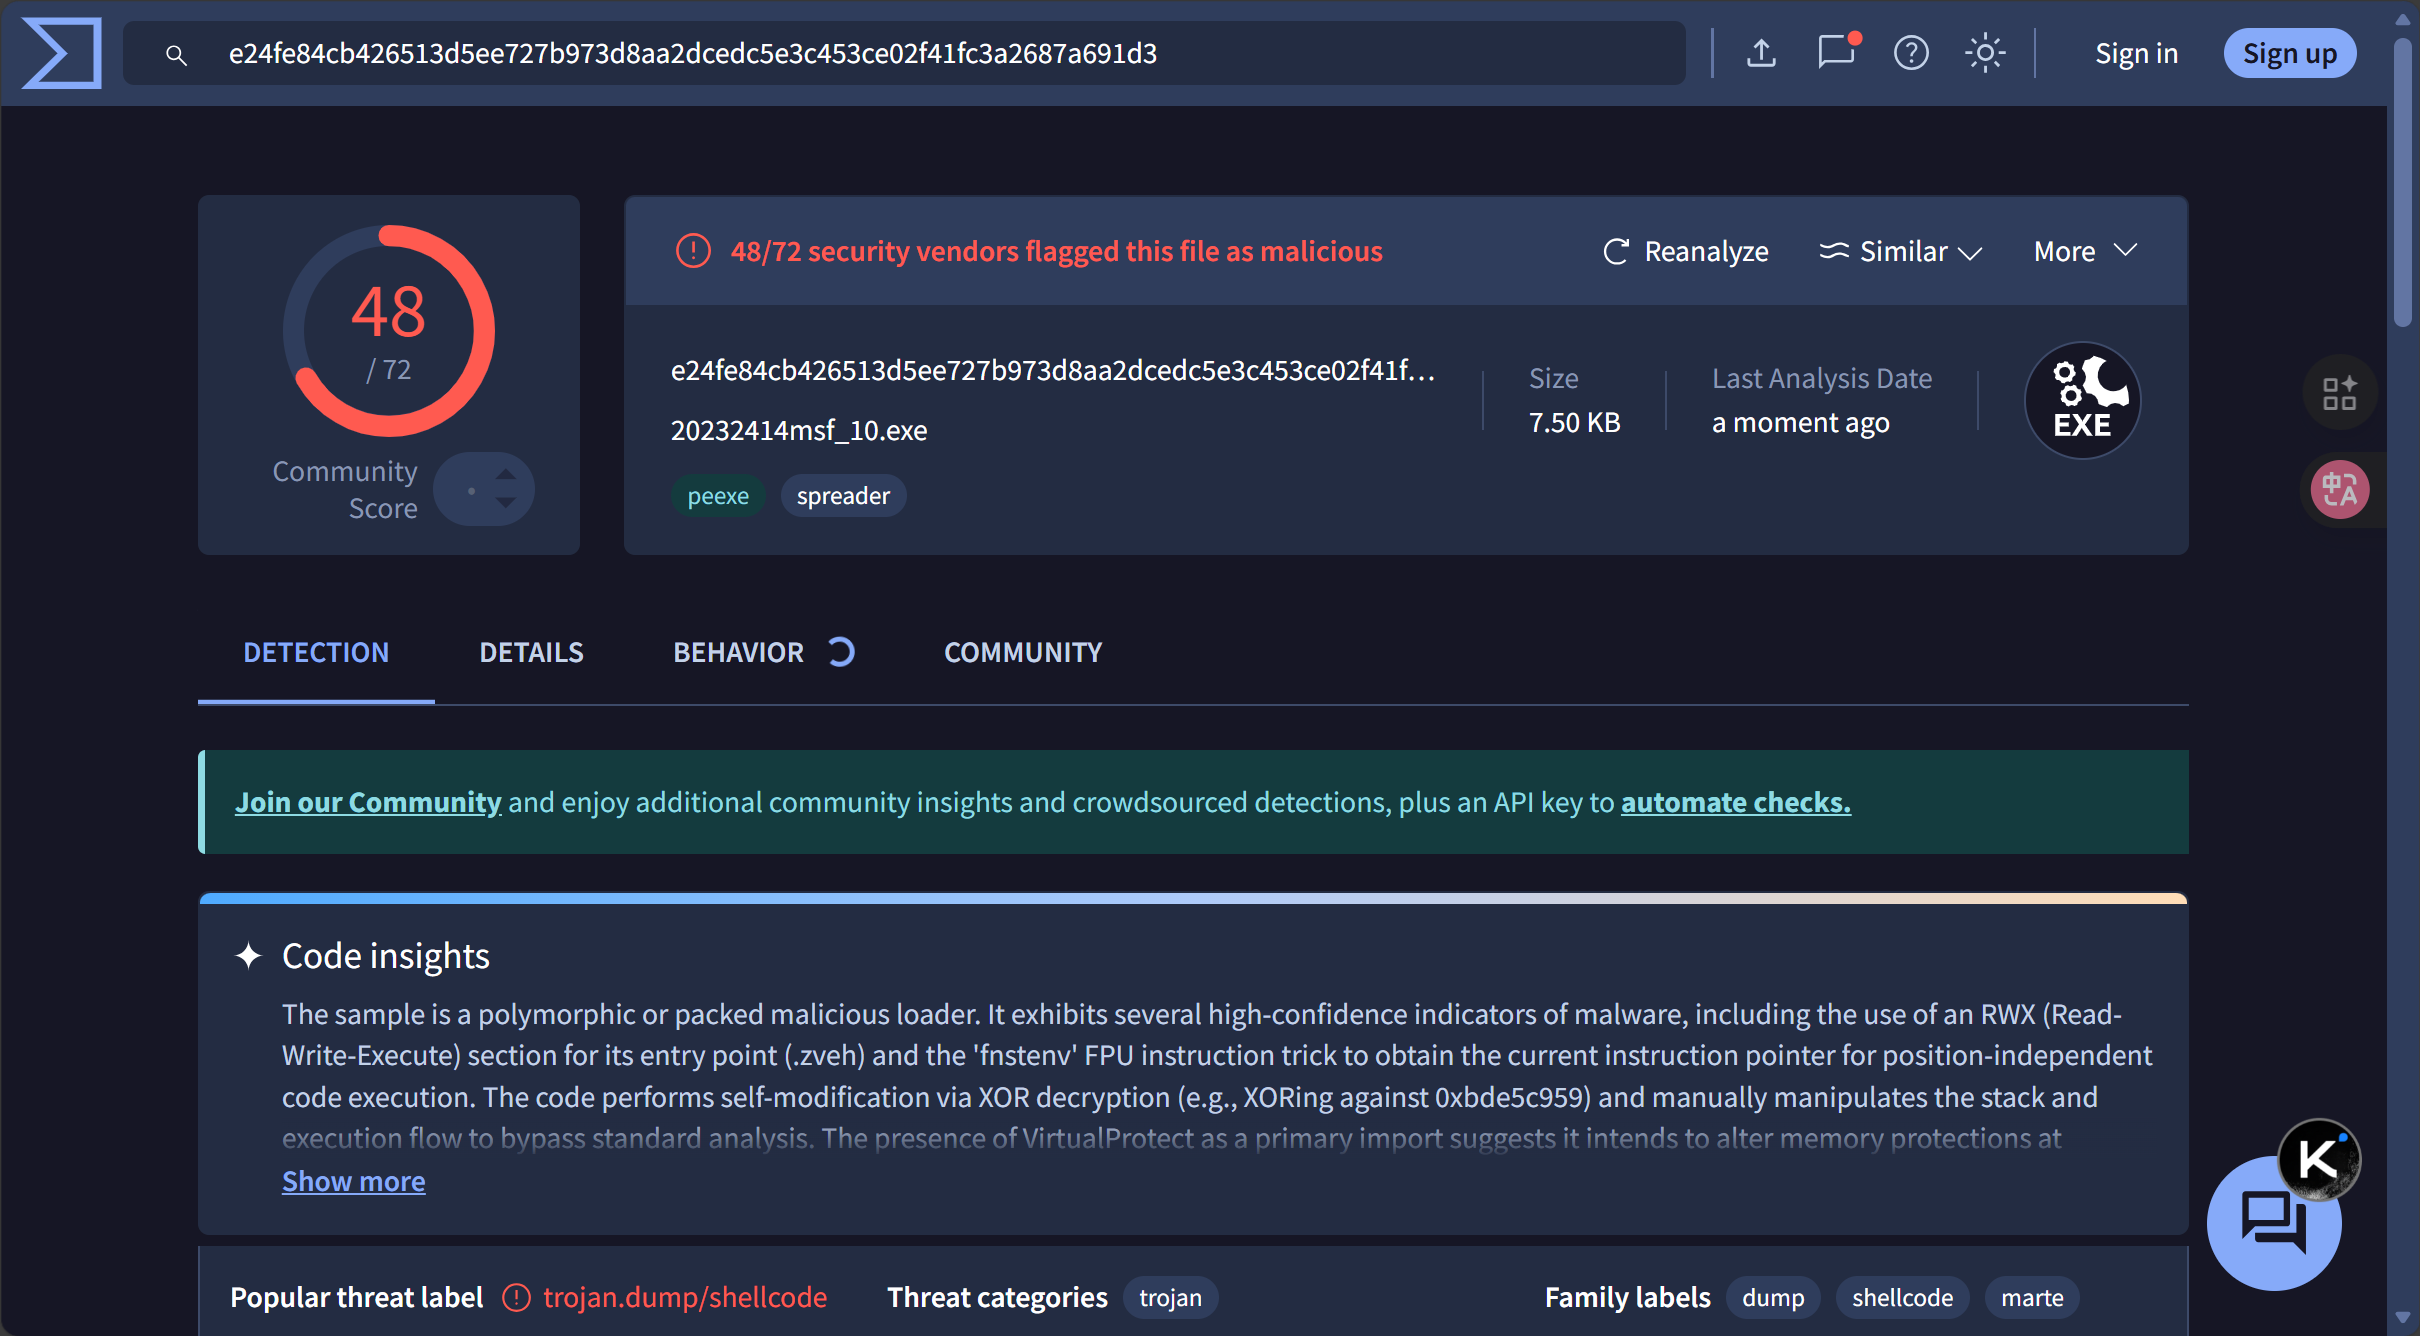Click the hash search input field
Viewport: 2420px width, 1336px height.
click(900, 53)
